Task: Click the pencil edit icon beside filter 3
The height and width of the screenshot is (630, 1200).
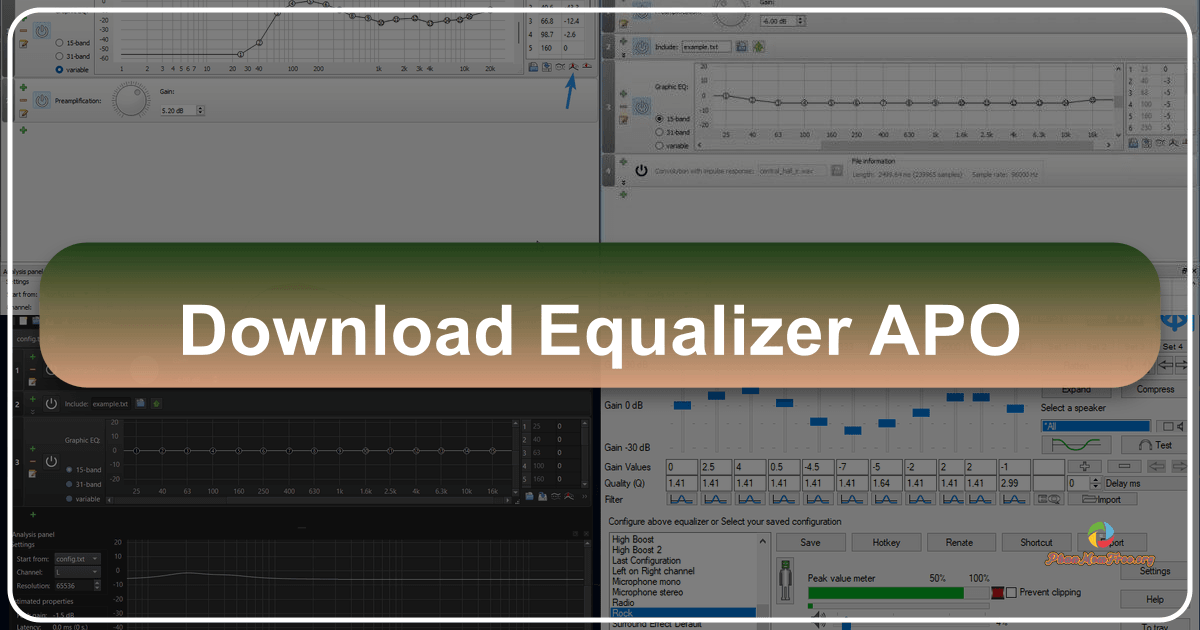Action: 622,119
